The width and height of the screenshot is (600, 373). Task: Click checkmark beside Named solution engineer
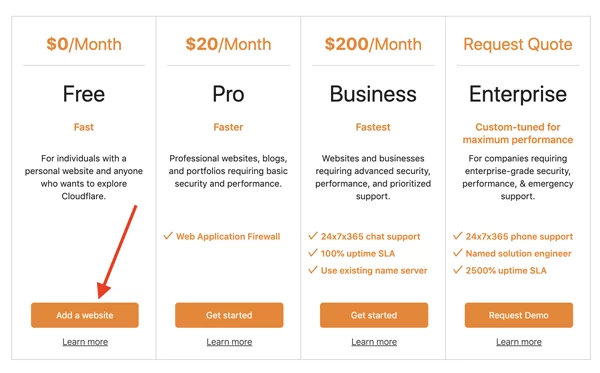pyautogui.click(x=458, y=253)
